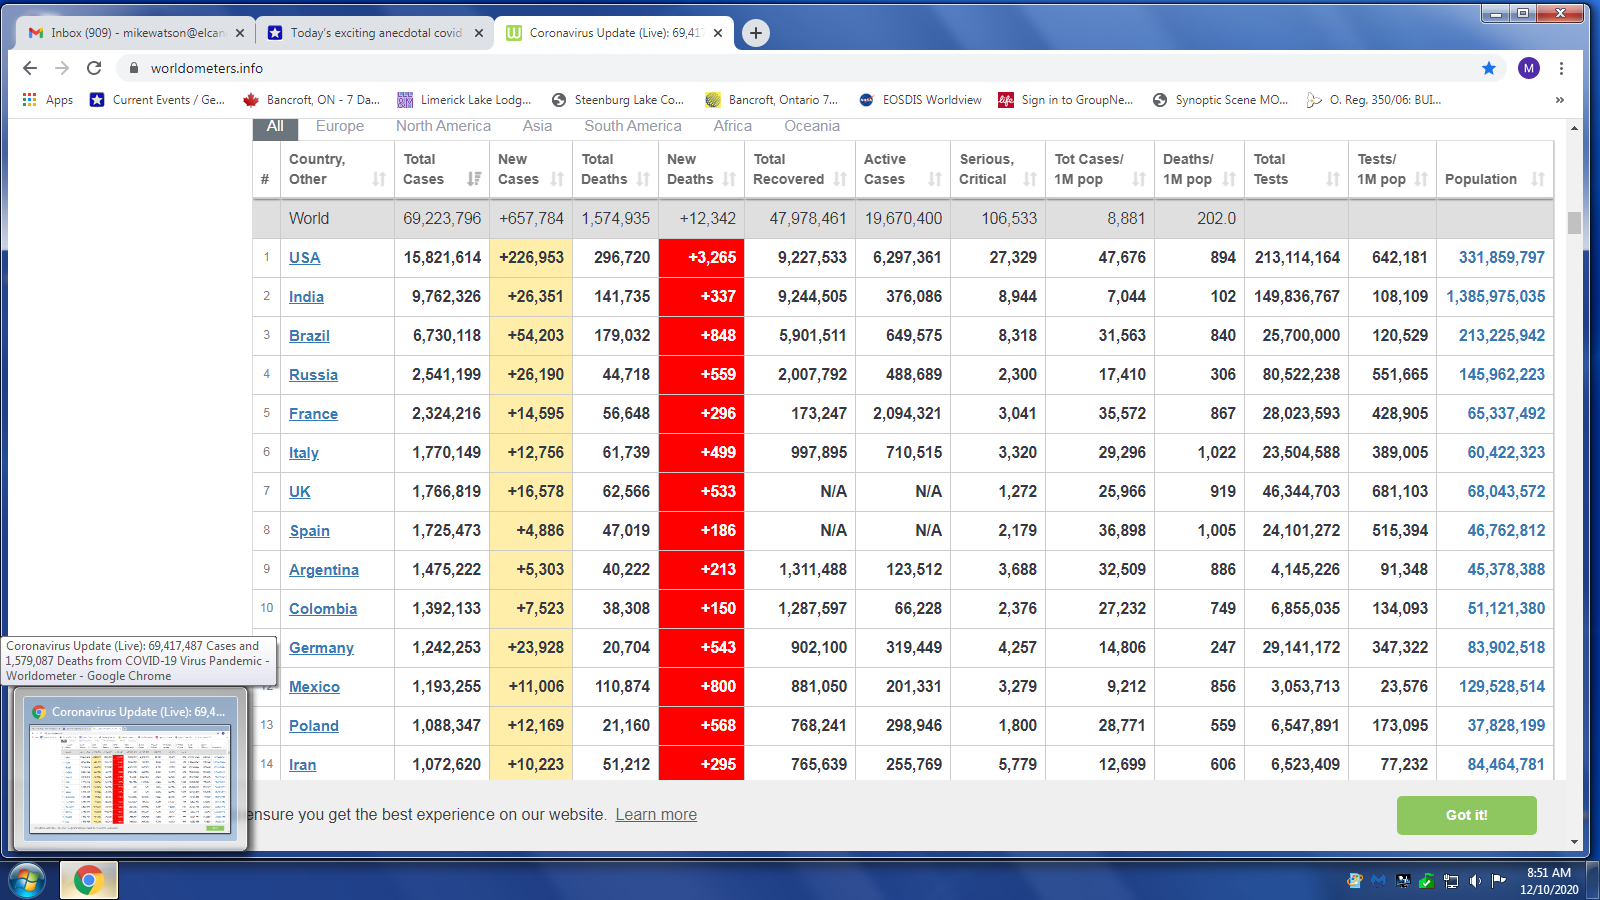The width and height of the screenshot is (1600, 900).
Task: Close the Inbox Gmail tab
Action: pyautogui.click(x=240, y=33)
